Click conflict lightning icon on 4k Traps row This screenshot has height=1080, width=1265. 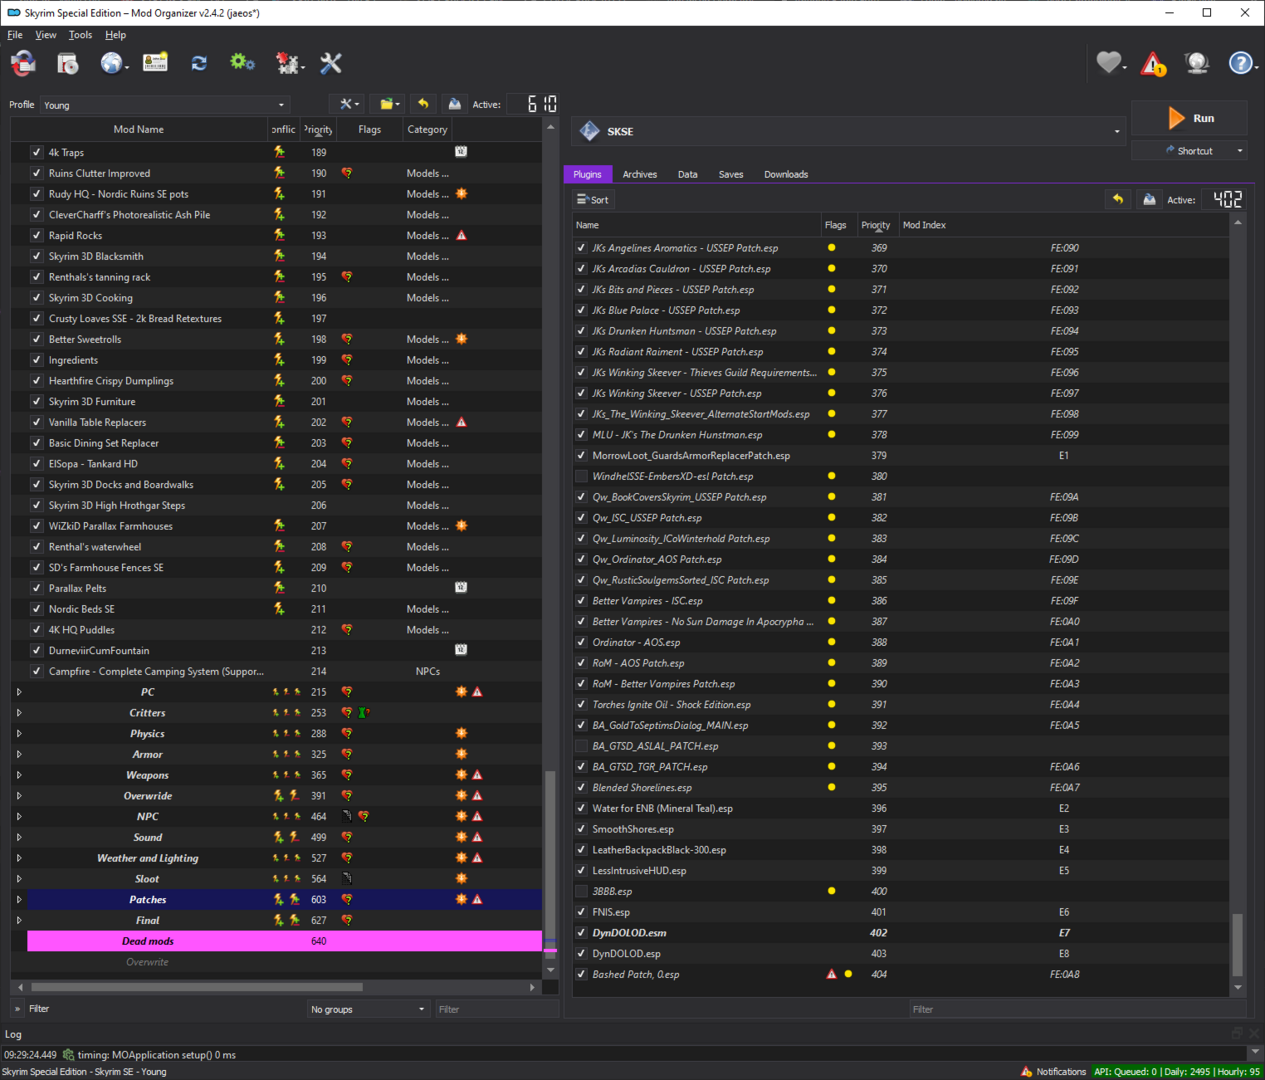pos(279,152)
